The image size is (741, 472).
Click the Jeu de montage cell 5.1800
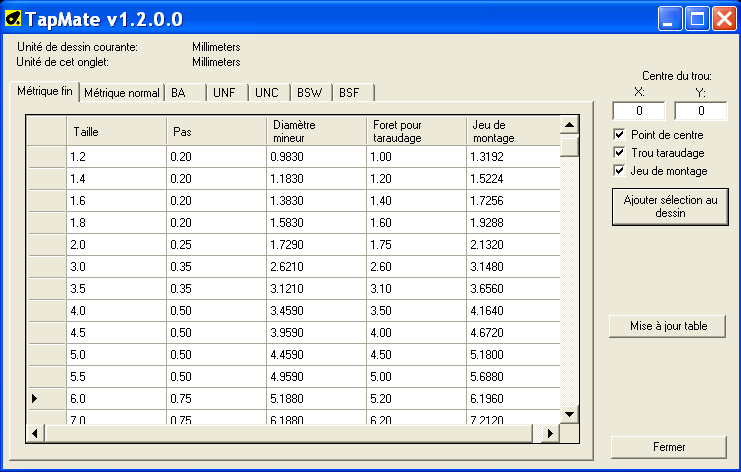tap(513, 355)
